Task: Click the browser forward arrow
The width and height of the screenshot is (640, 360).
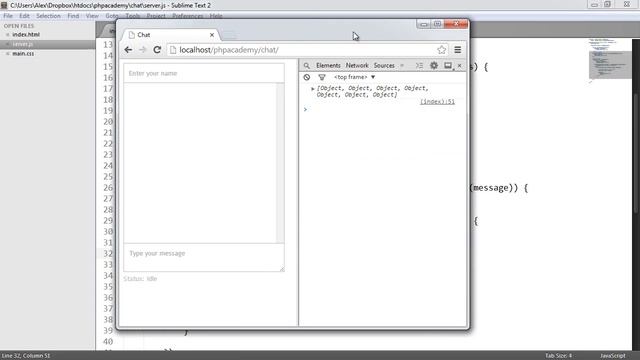Action: coord(142,50)
